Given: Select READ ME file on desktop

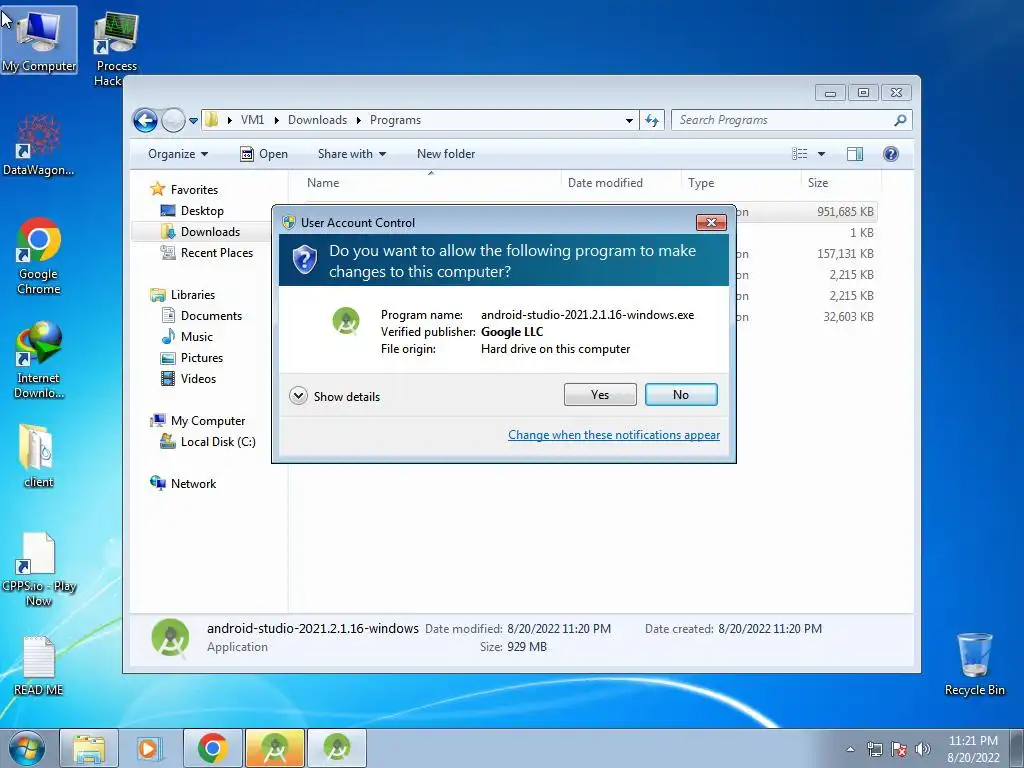Looking at the screenshot, I should (39, 666).
